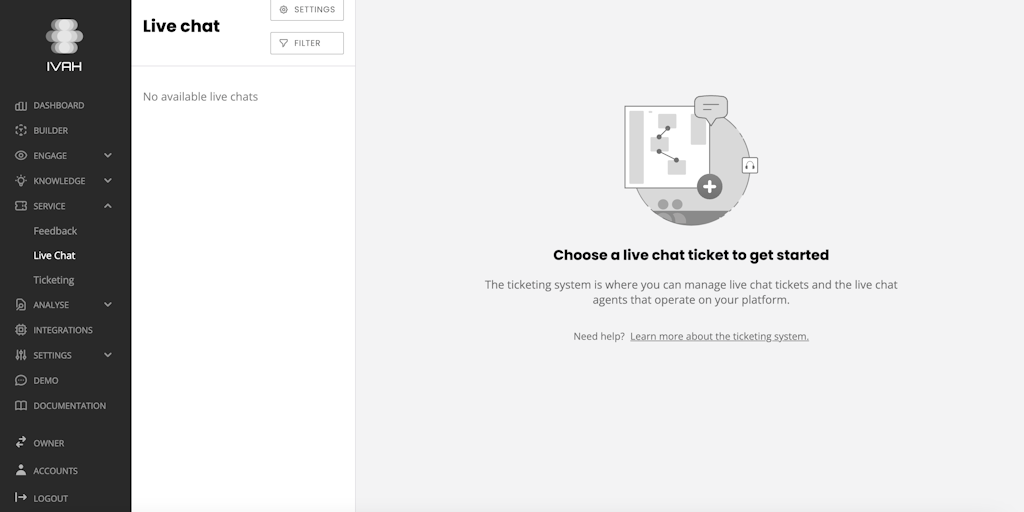This screenshot has height=512, width=1024.
Task: Click the Owner switch arrows icon
Action: pyautogui.click(x=21, y=443)
